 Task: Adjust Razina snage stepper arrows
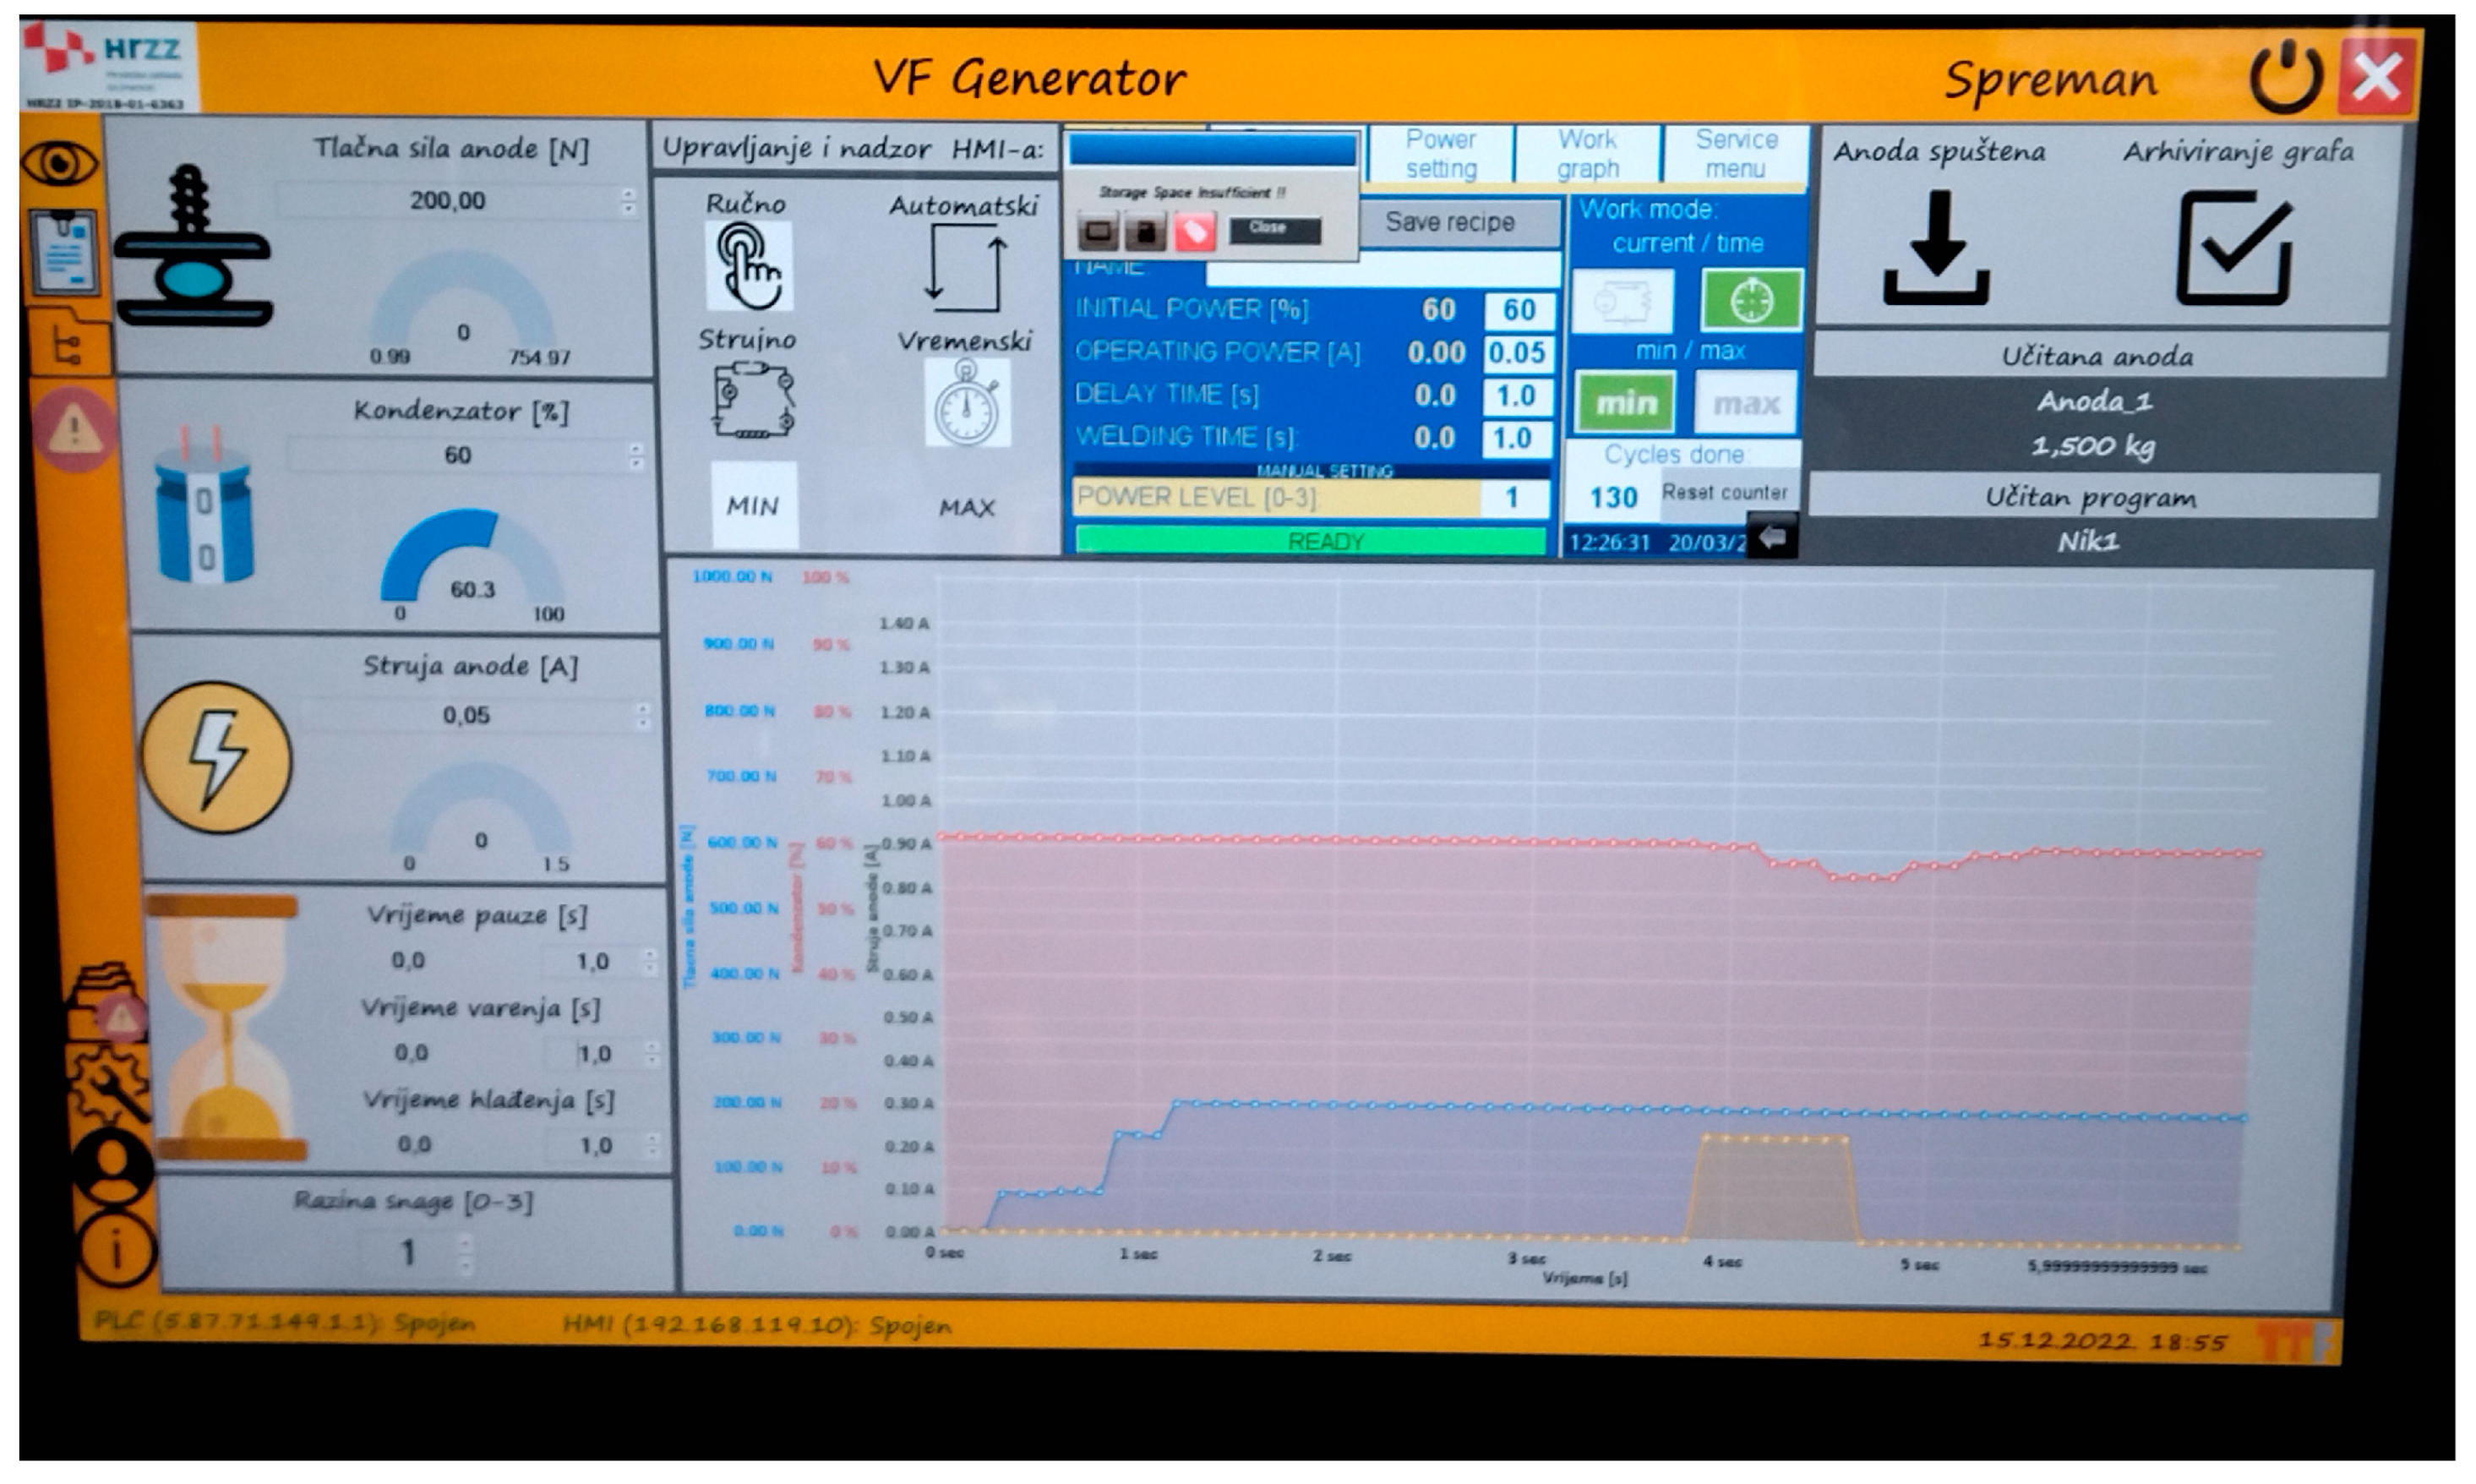pyautogui.click(x=465, y=1254)
